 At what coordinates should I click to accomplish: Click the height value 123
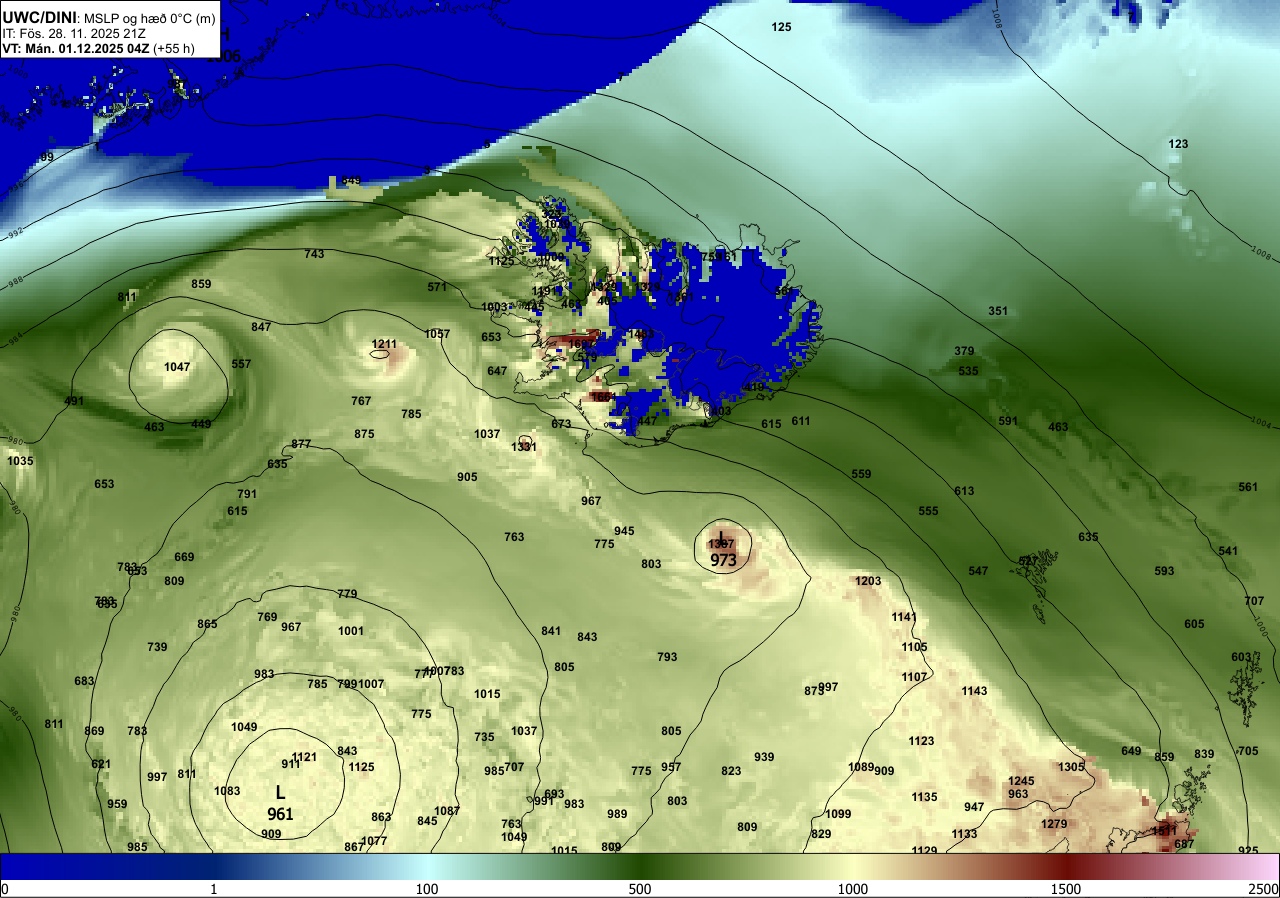pos(1179,144)
